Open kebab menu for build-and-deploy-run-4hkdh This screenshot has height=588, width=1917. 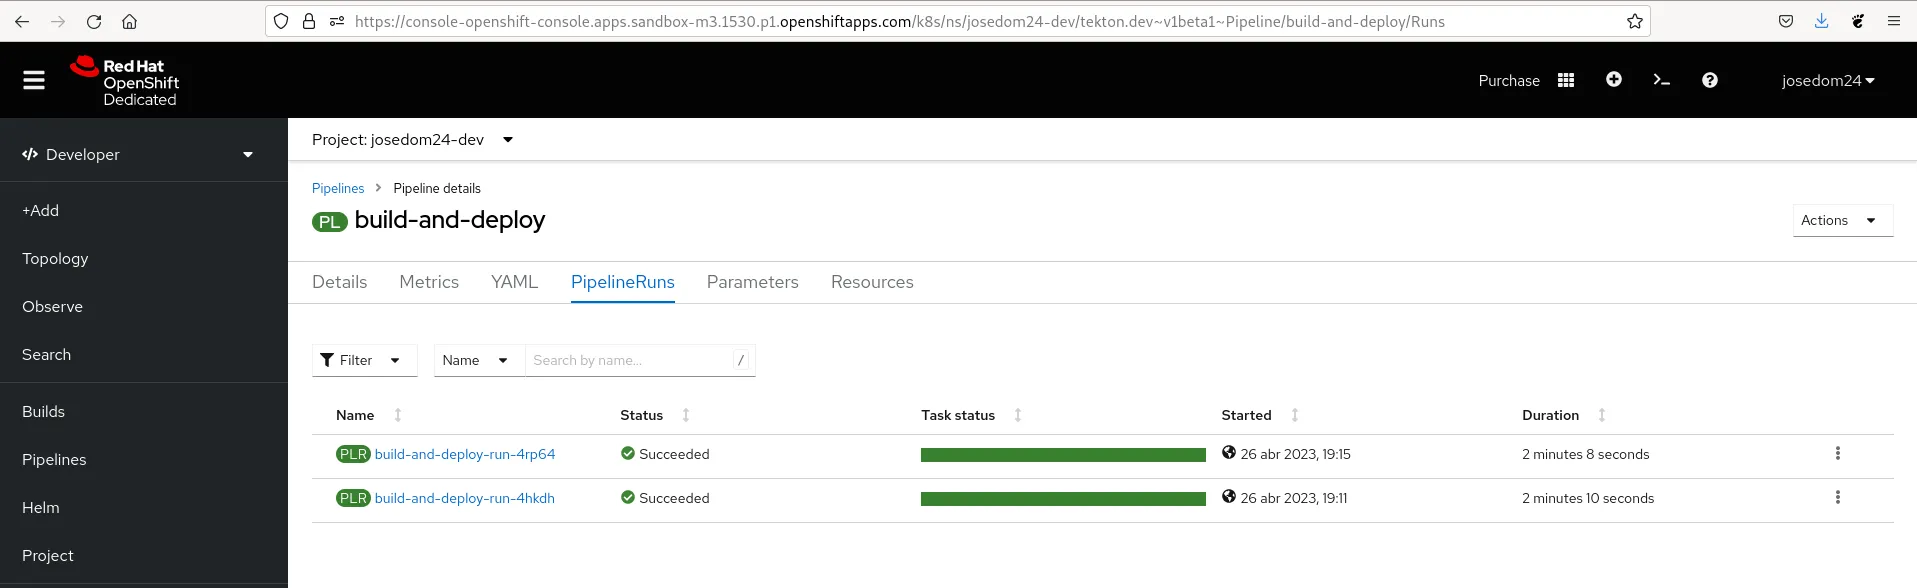(x=1837, y=498)
